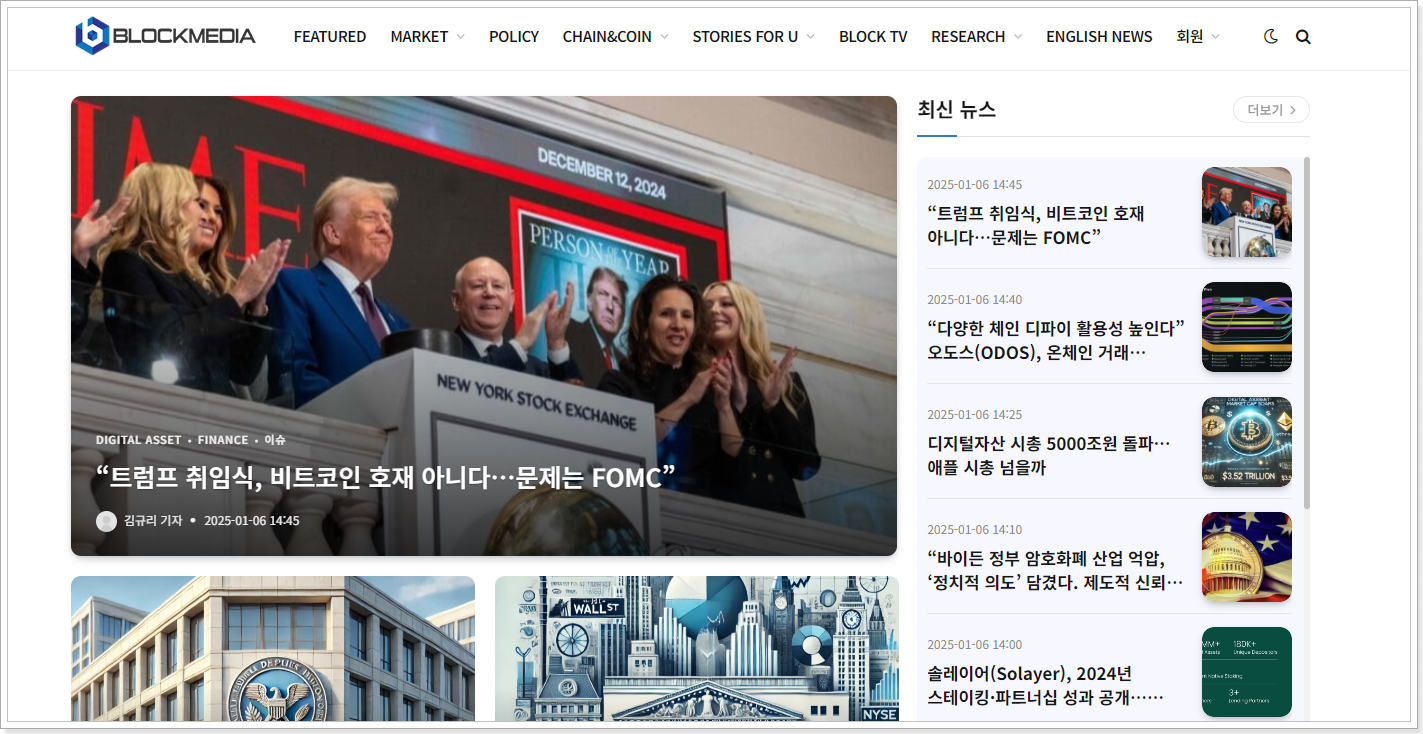
Task: Open author 김규리 기자 name link
Action: tap(153, 521)
